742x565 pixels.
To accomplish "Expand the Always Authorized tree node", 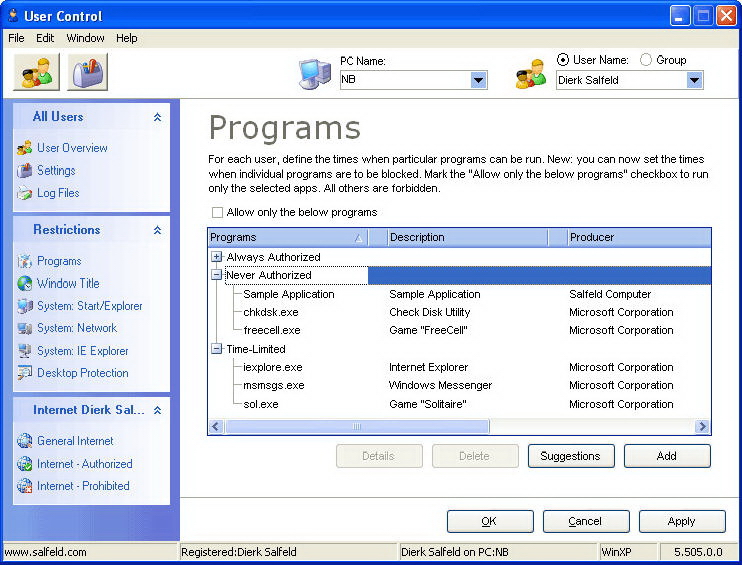I will tap(217, 257).
